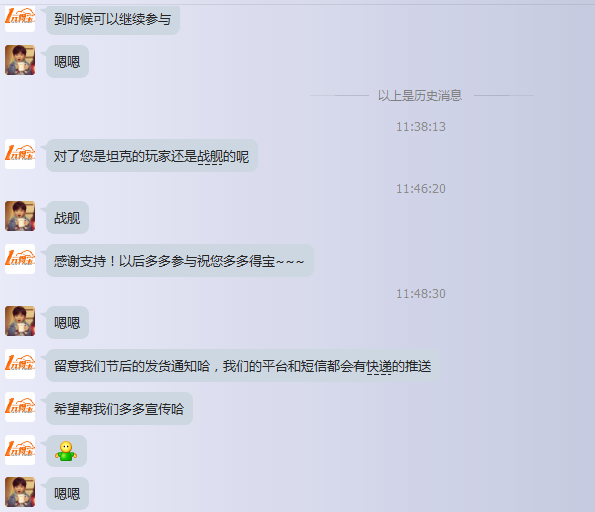Click the 云得宝 avatar beside 到时候可以继续参与
This screenshot has height=512, width=595.
tap(20, 17)
